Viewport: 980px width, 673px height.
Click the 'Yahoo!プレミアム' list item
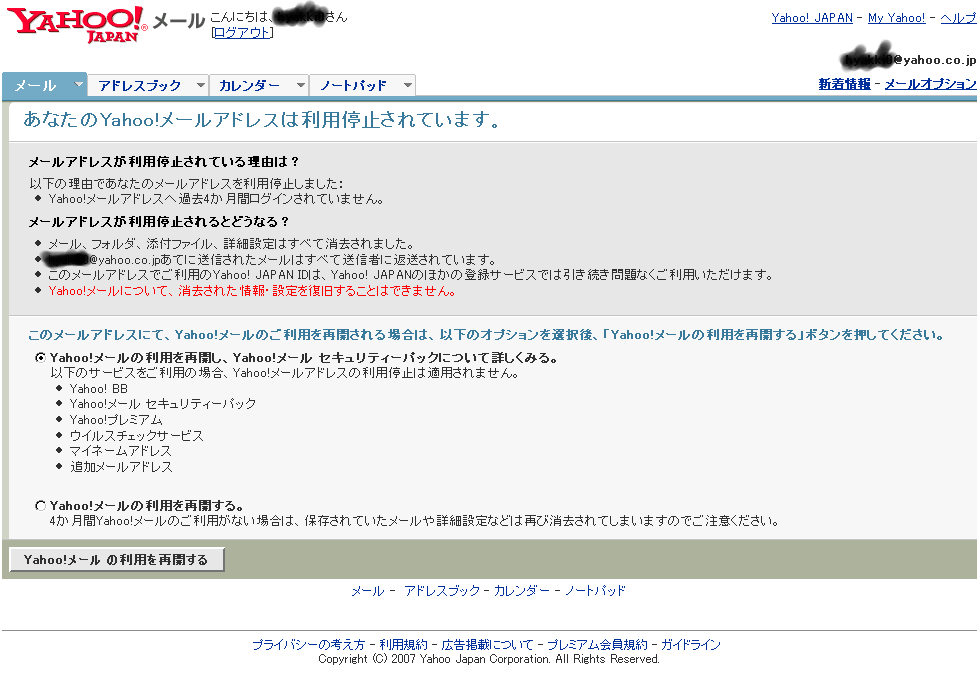(116, 420)
